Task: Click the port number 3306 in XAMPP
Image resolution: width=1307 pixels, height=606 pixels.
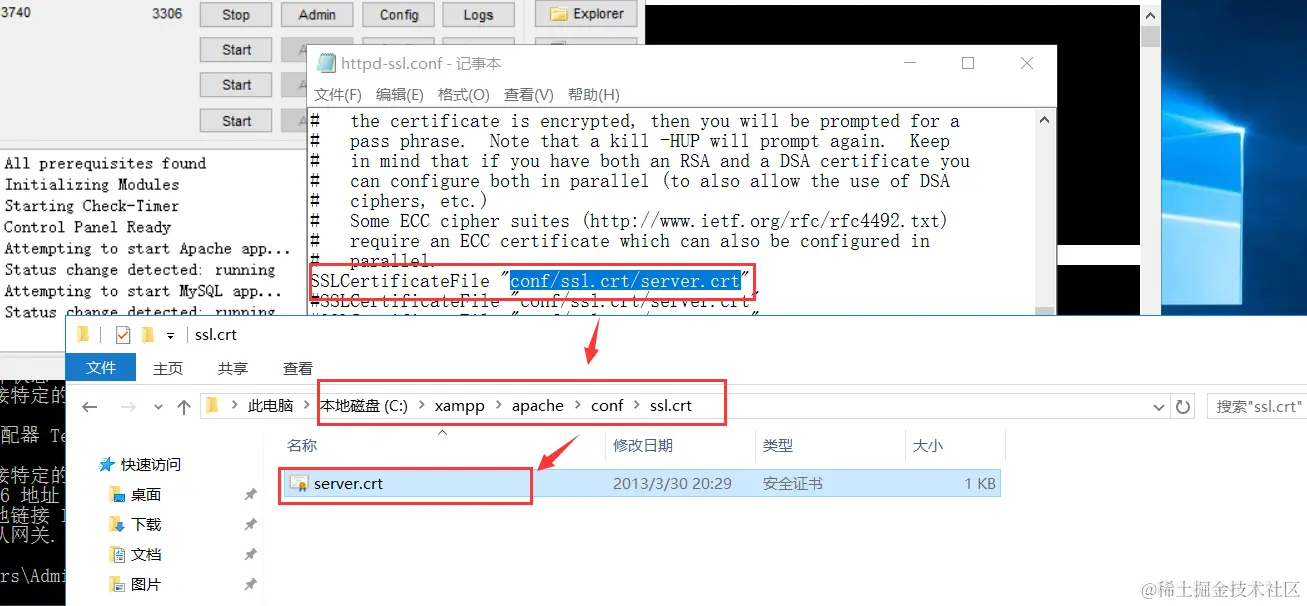Action: (x=167, y=14)
